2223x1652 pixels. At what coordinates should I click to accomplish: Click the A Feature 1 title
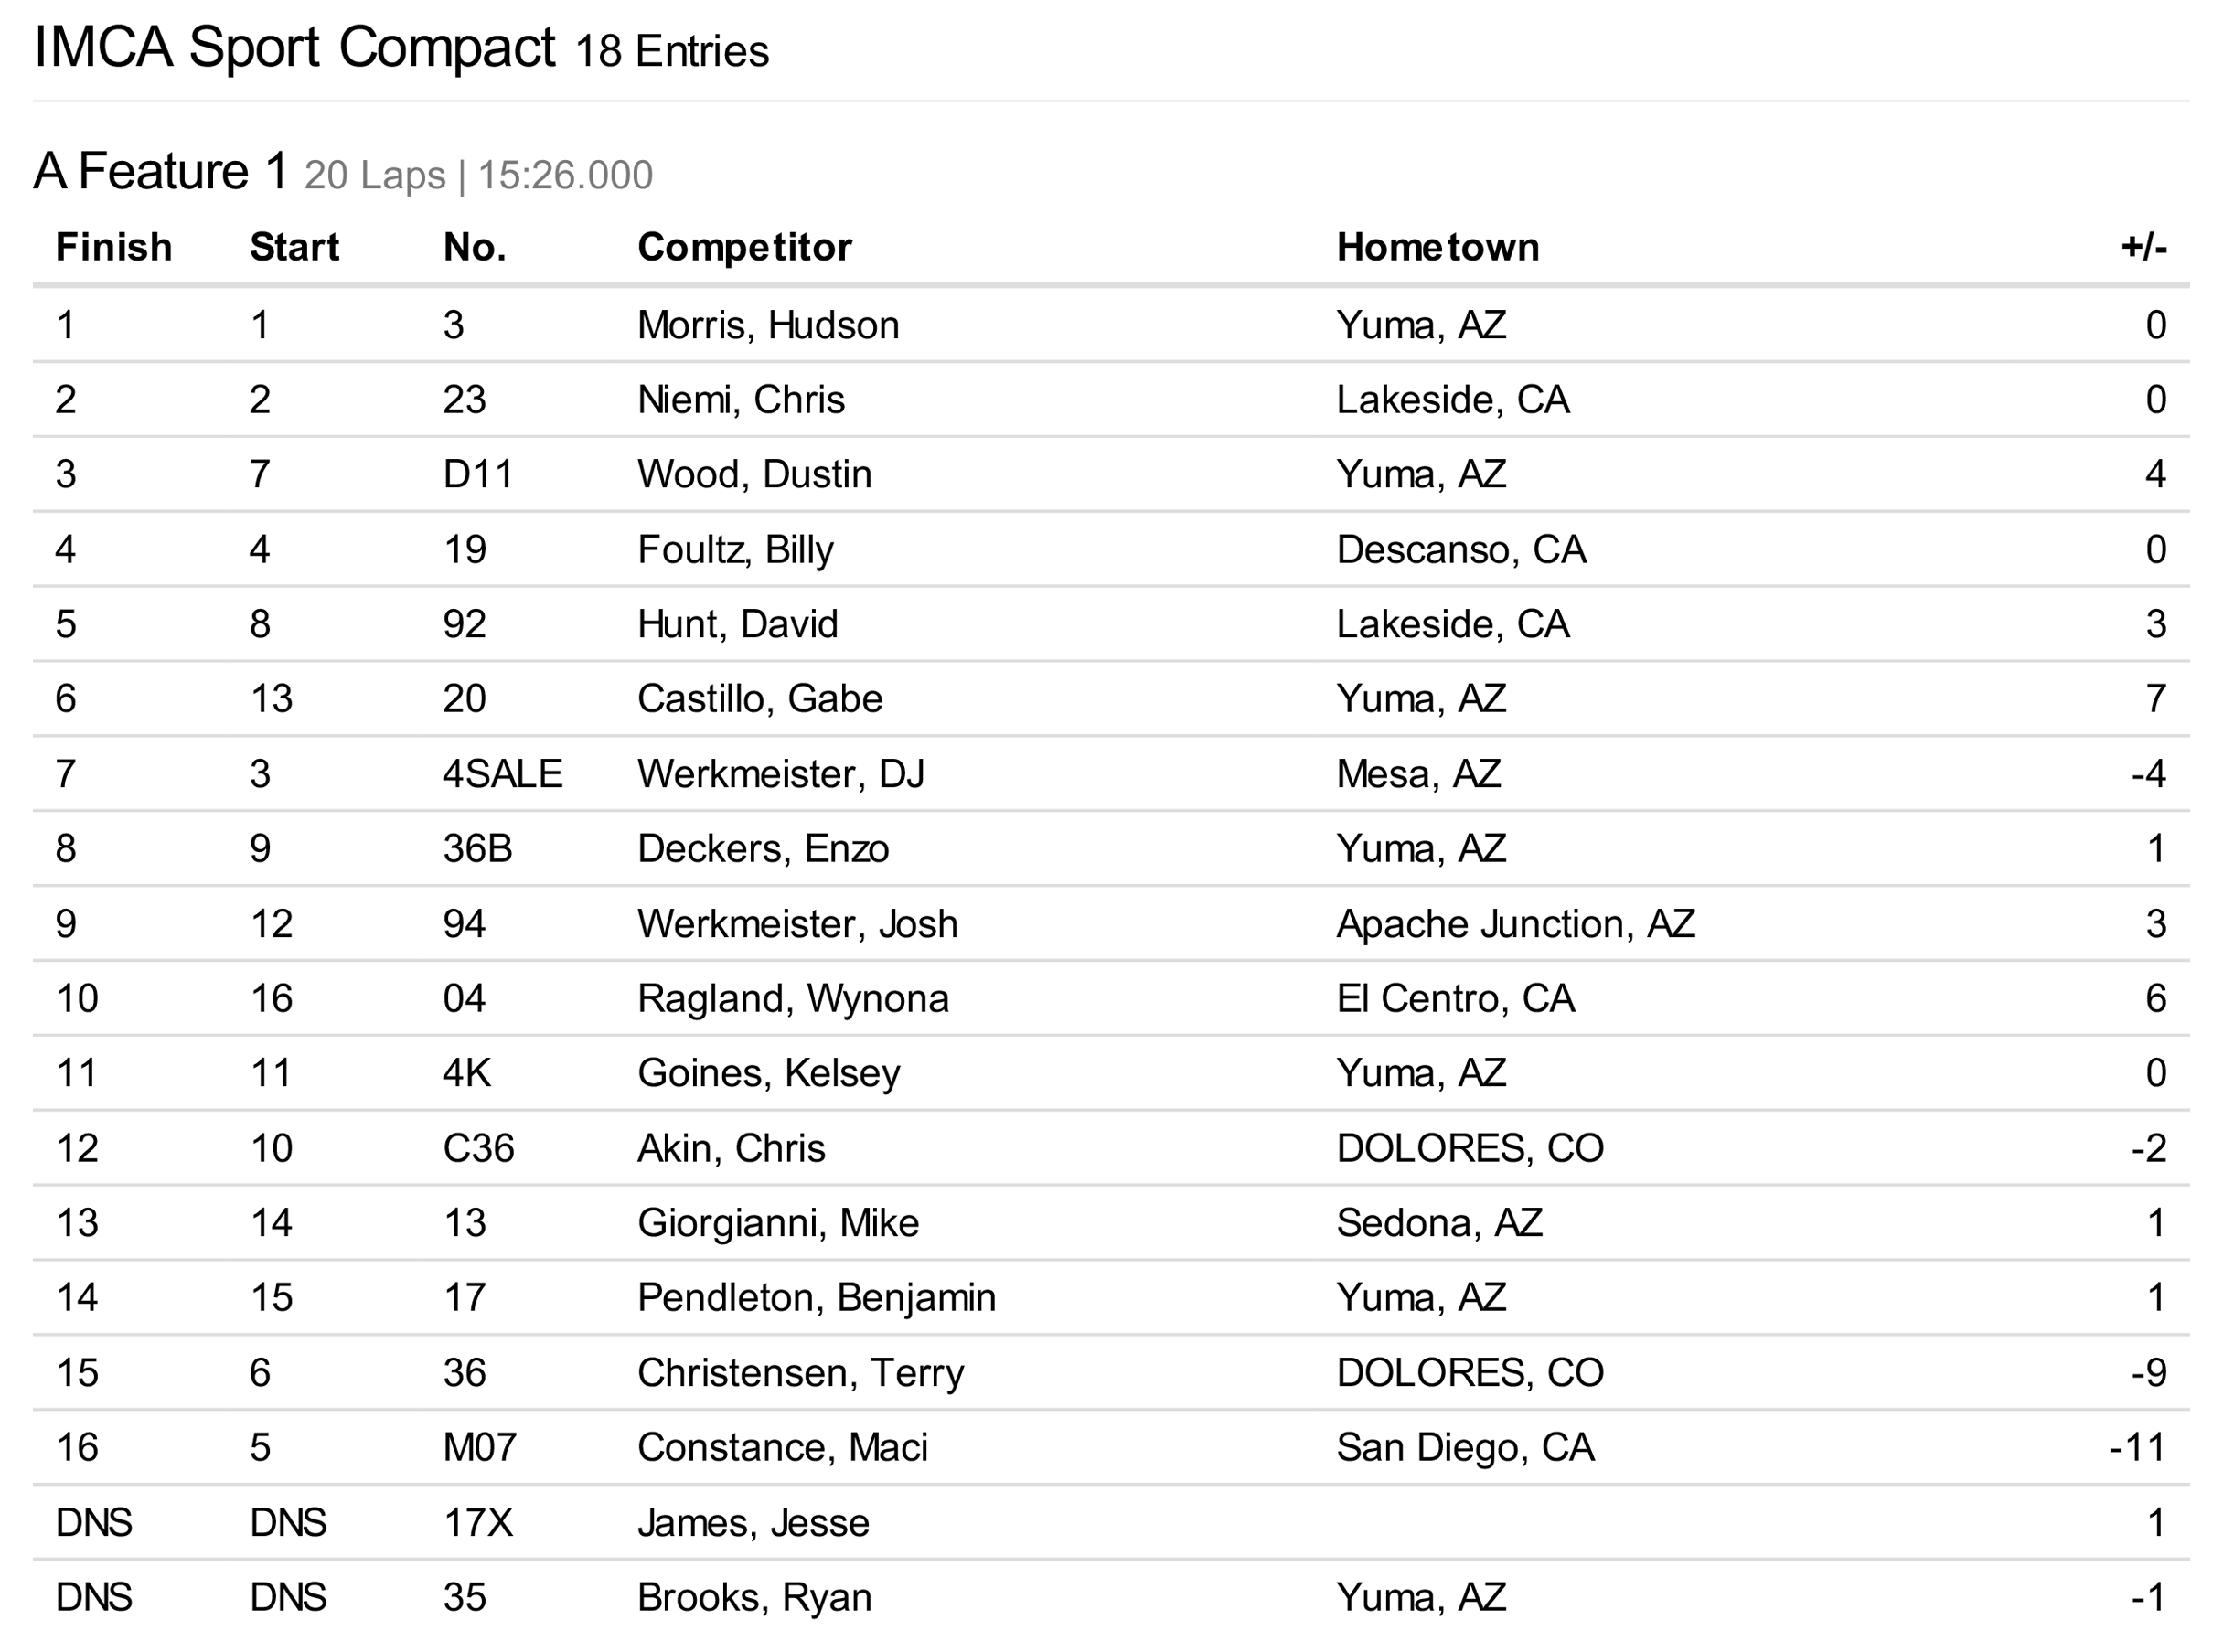click(x=161, y=172)
